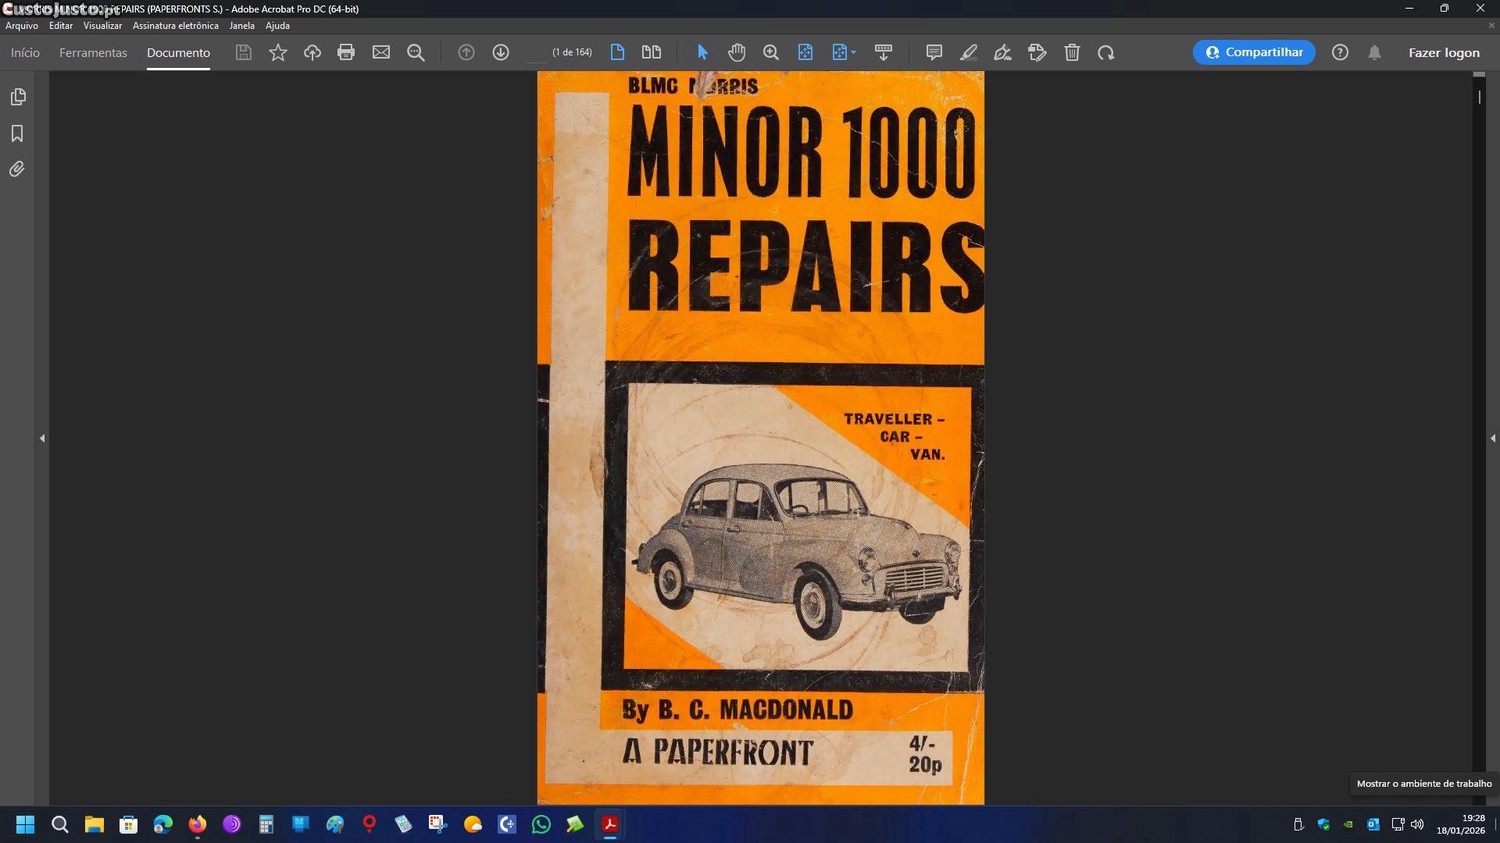The image size is (1500, 843).
Task: Switch to the Ferramentas tab
Action: (93, 53)
